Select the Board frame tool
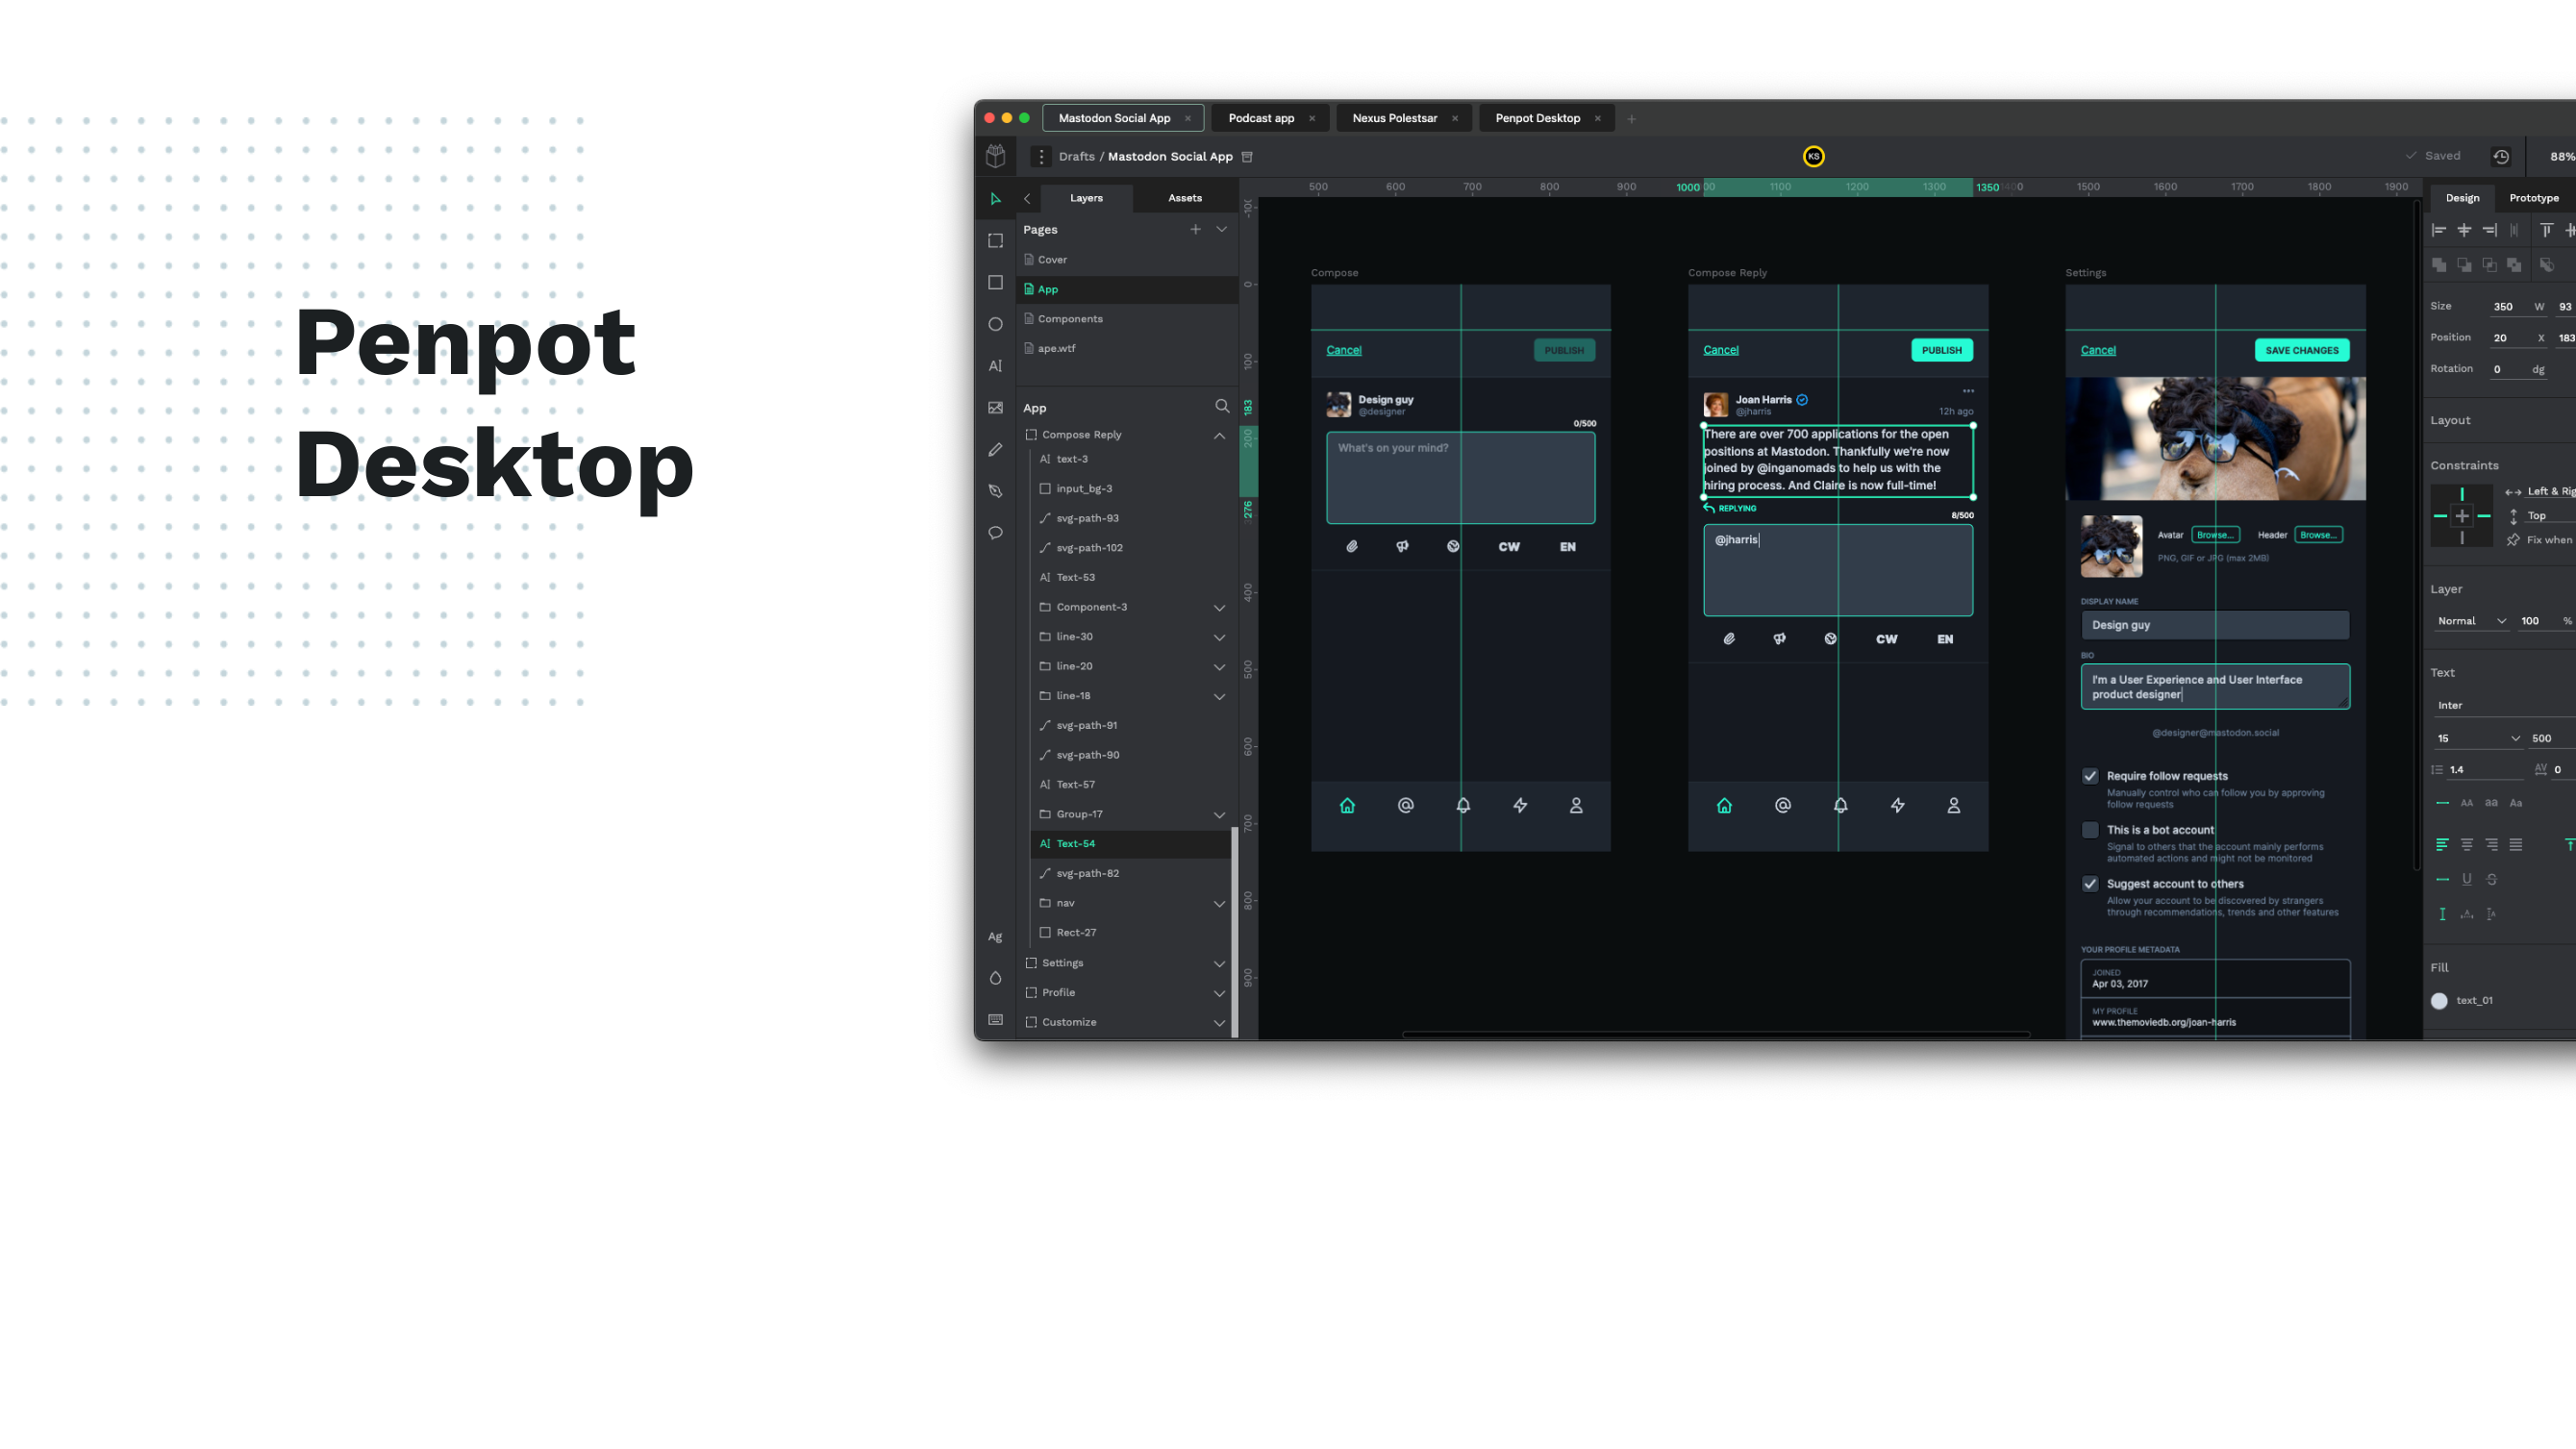The width and height of the screenshot is (2576, 1449). [995, 240]
